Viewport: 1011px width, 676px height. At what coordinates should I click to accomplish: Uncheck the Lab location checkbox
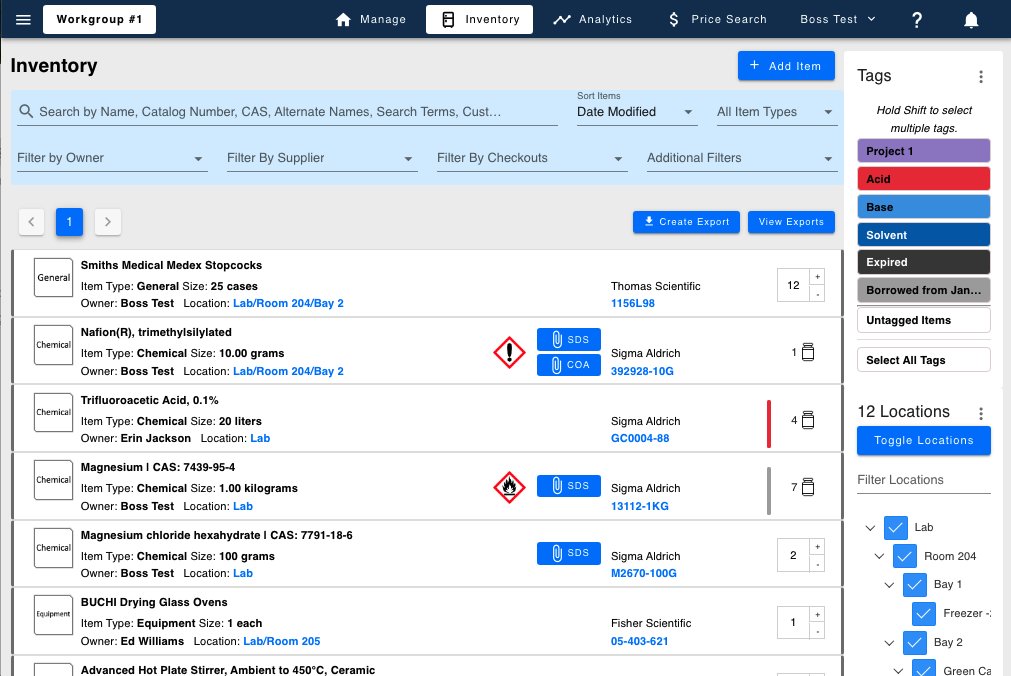click(x=896, y=528)
